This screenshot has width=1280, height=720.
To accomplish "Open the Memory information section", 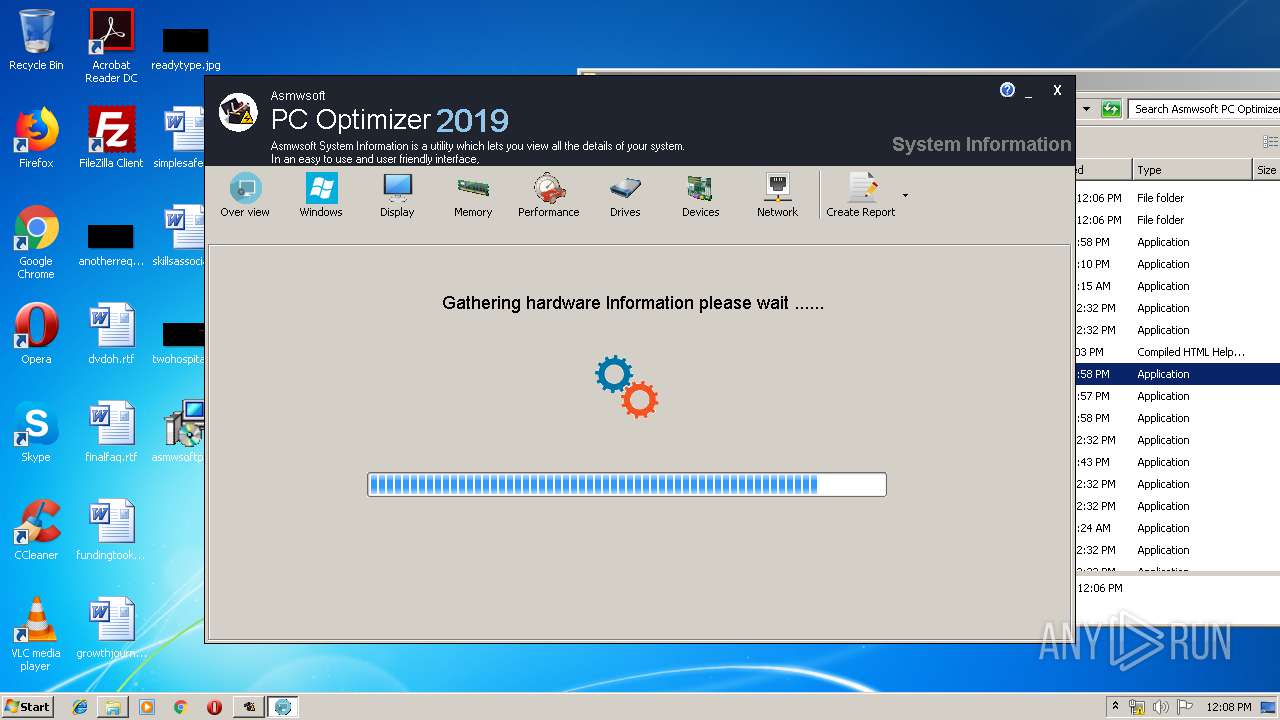I will tap(473, 195).
